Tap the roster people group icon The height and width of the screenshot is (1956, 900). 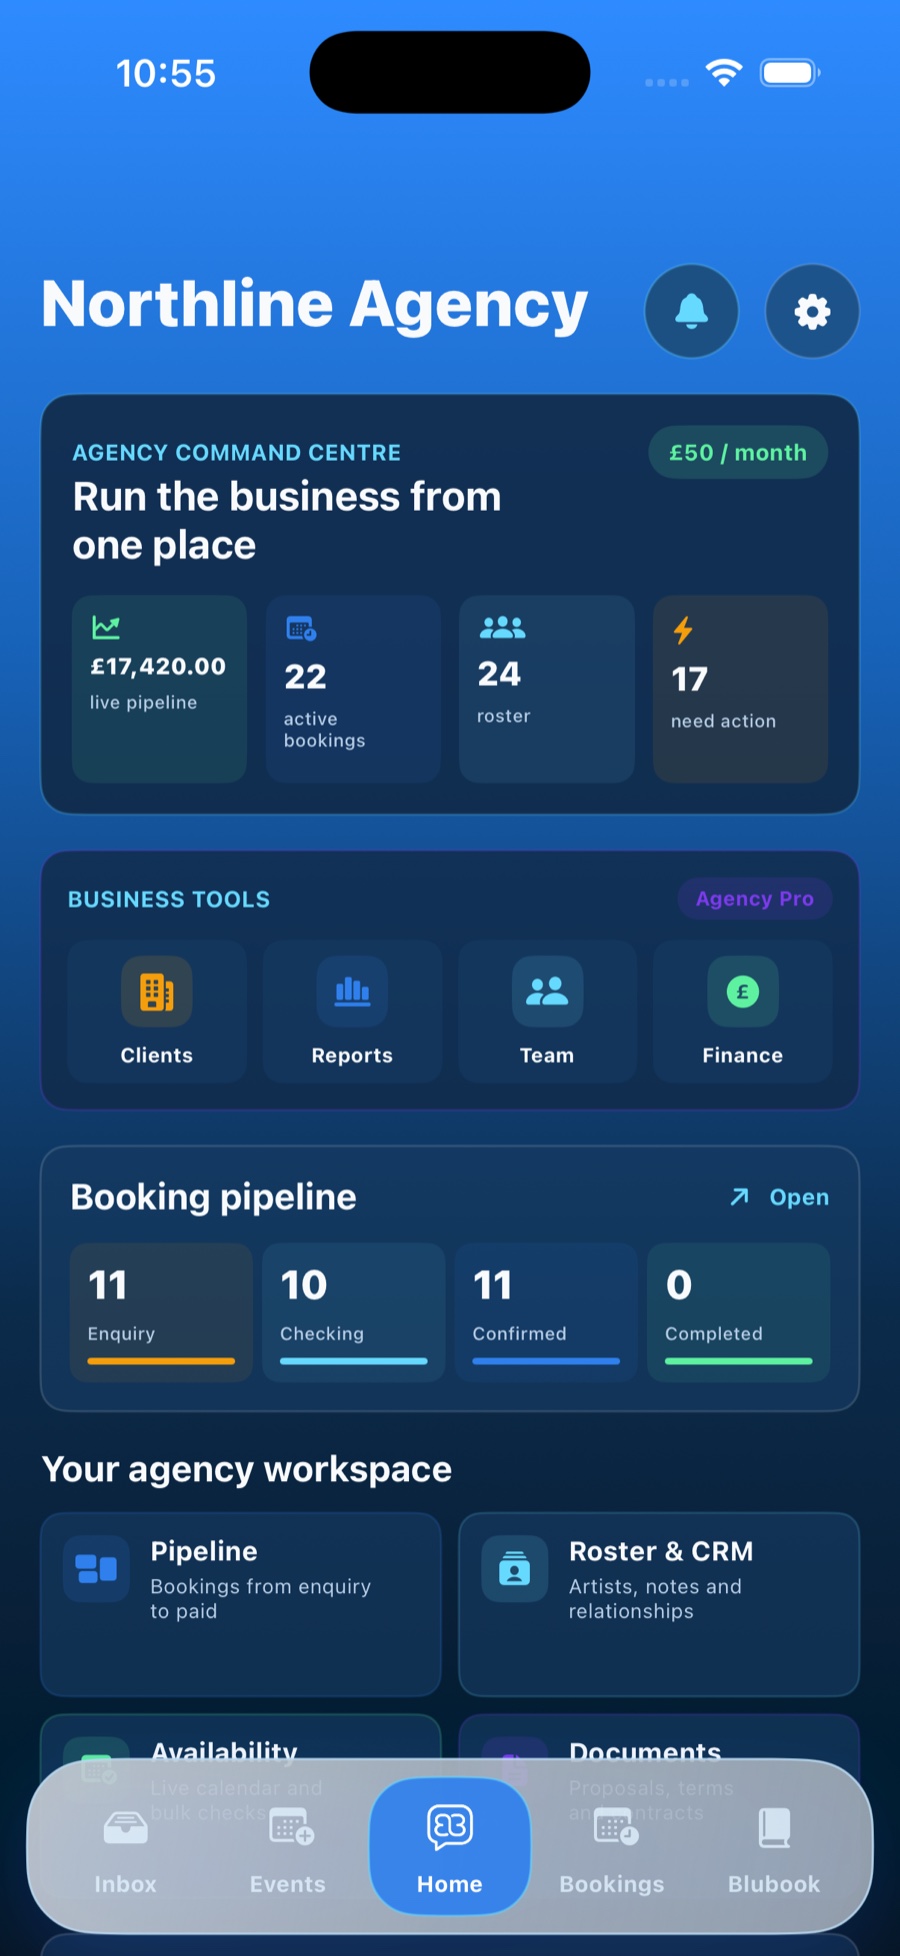pos(502,627)
